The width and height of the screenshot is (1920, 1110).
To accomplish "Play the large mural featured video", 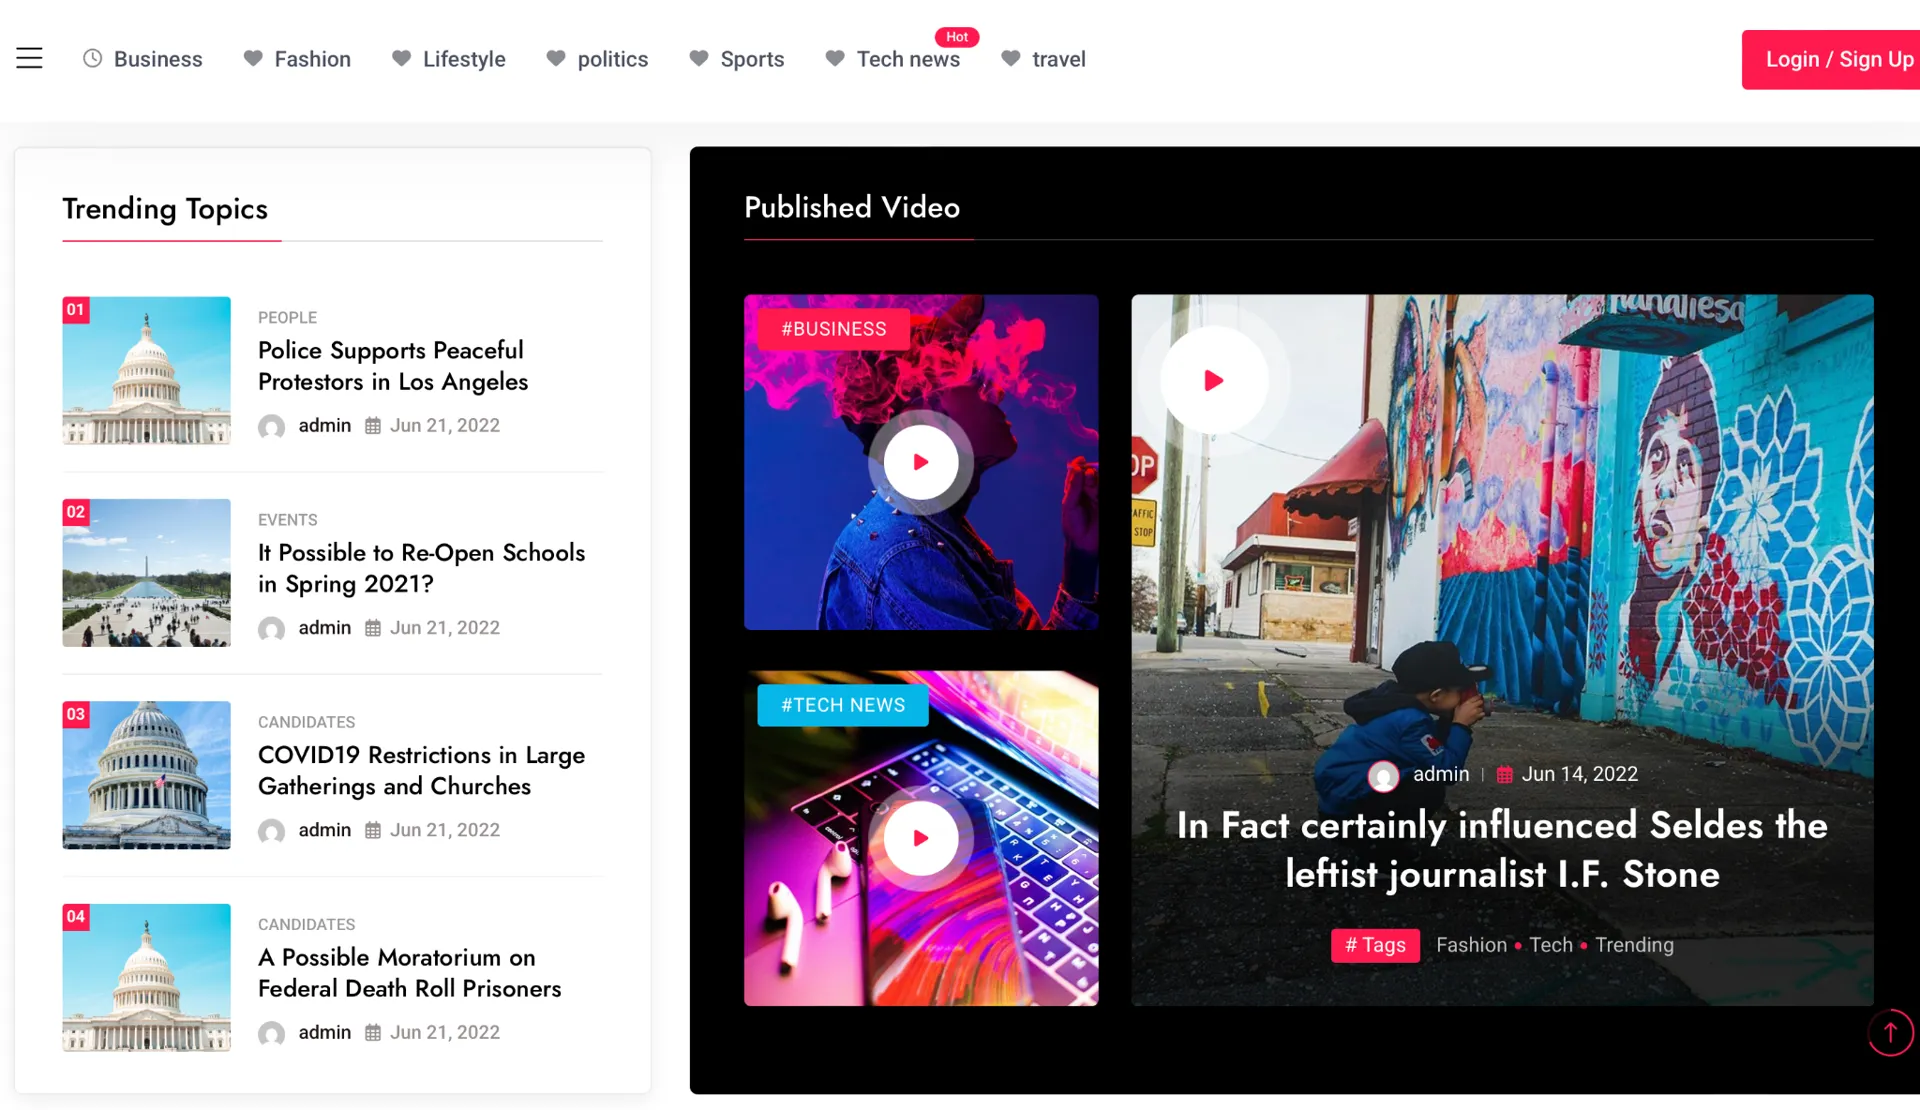I will [x=1213, y=380].
